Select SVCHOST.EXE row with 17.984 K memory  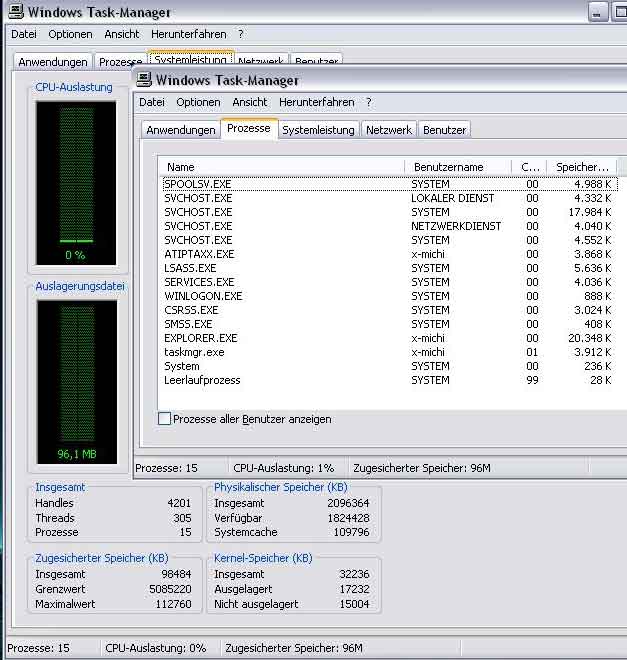pyautogui.click(x=390, y=212)
